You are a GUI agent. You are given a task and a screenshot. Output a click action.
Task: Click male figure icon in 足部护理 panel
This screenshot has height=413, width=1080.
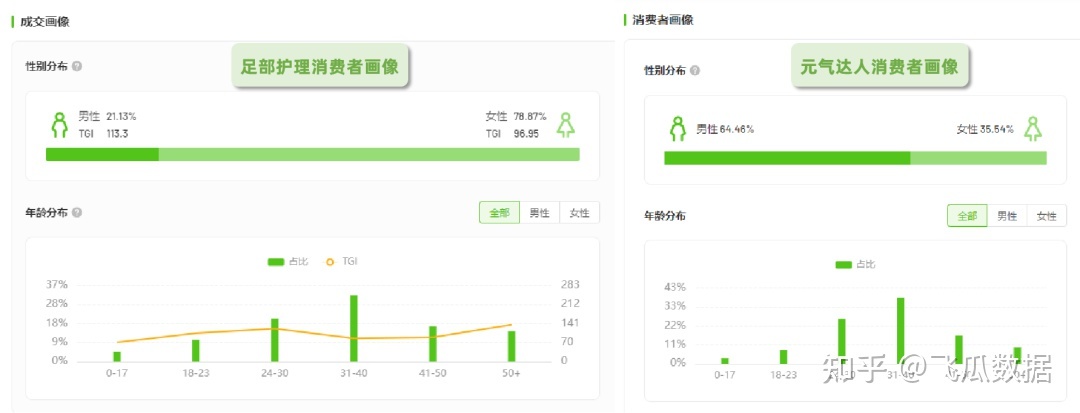click(x=59, y=125)
